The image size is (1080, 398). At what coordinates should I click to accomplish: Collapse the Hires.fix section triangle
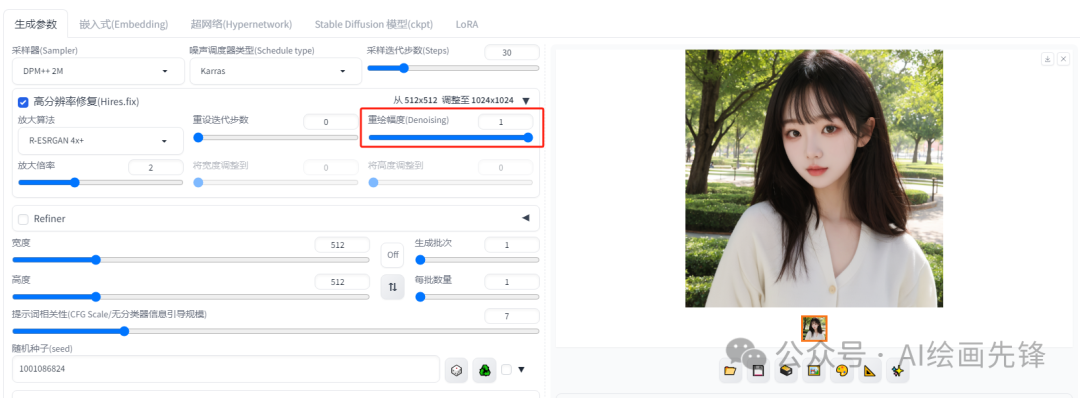(526, 101)
